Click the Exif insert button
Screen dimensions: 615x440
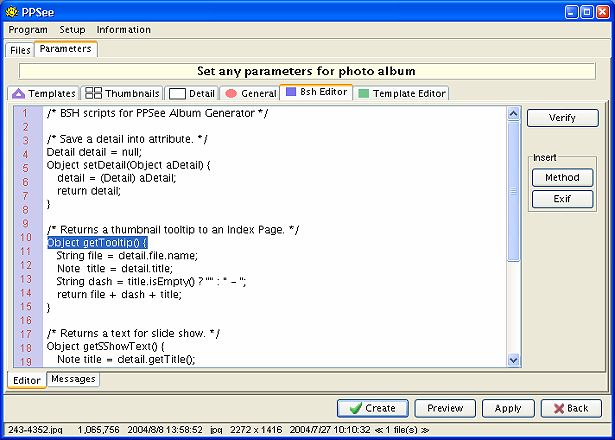click(562, 199)
